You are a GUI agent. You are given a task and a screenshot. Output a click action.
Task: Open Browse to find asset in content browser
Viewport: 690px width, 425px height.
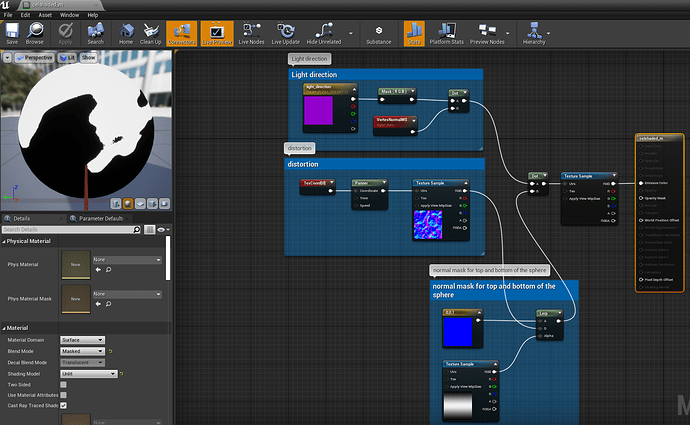[x=34, y=33]
